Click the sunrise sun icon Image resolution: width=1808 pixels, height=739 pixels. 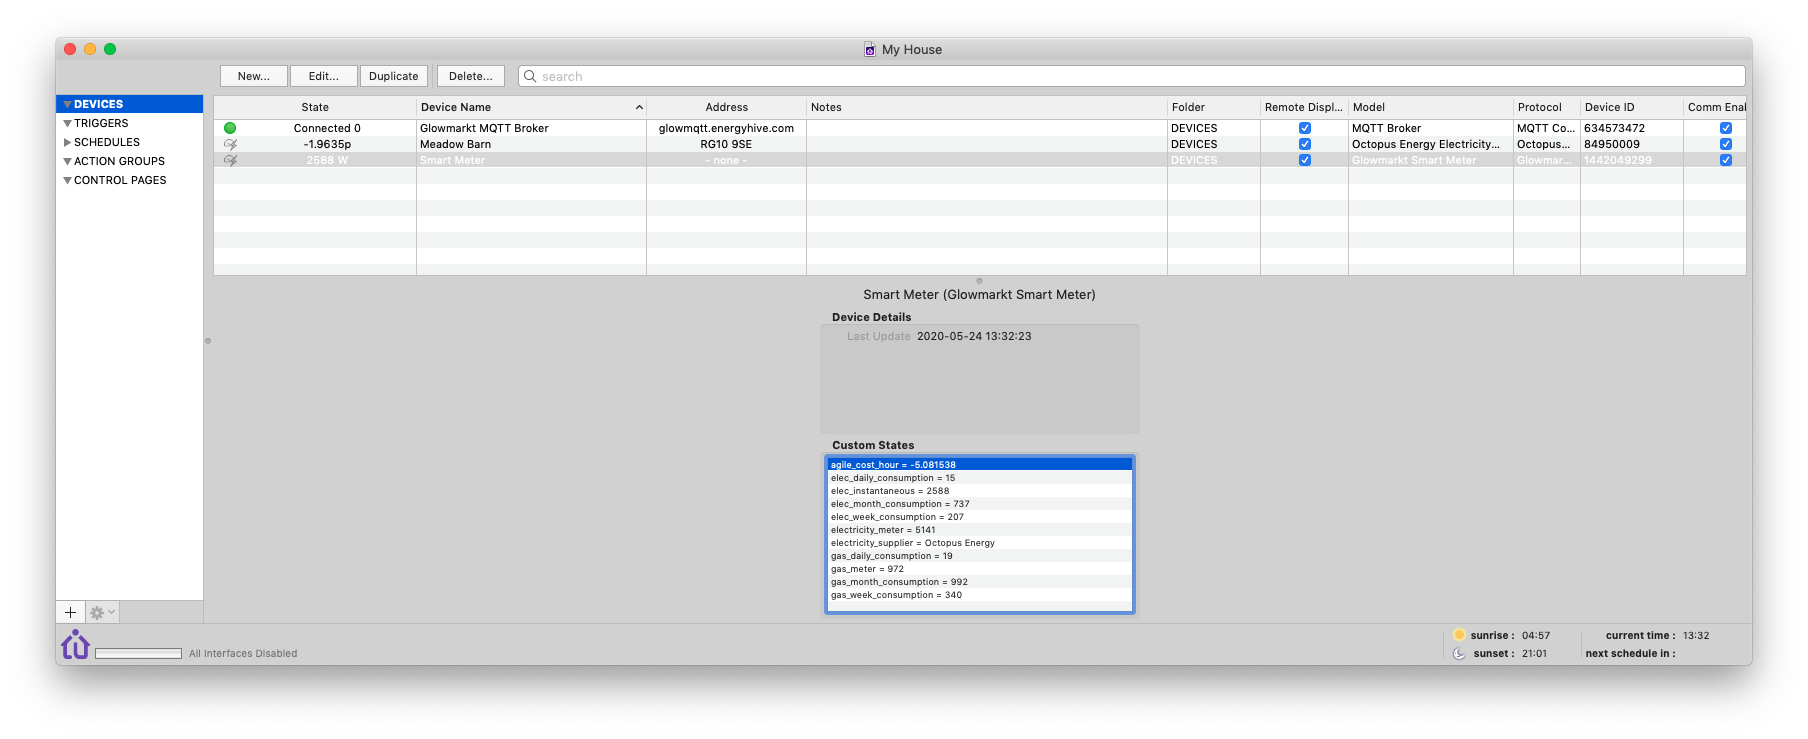pos(1459,635)
